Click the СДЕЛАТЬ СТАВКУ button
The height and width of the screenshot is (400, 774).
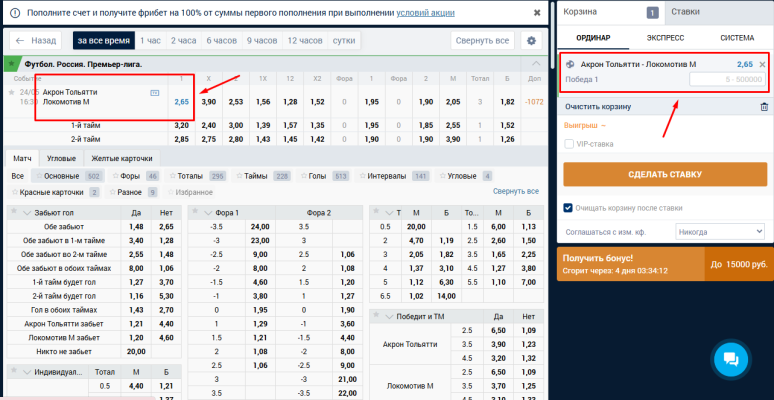[665, 174]
